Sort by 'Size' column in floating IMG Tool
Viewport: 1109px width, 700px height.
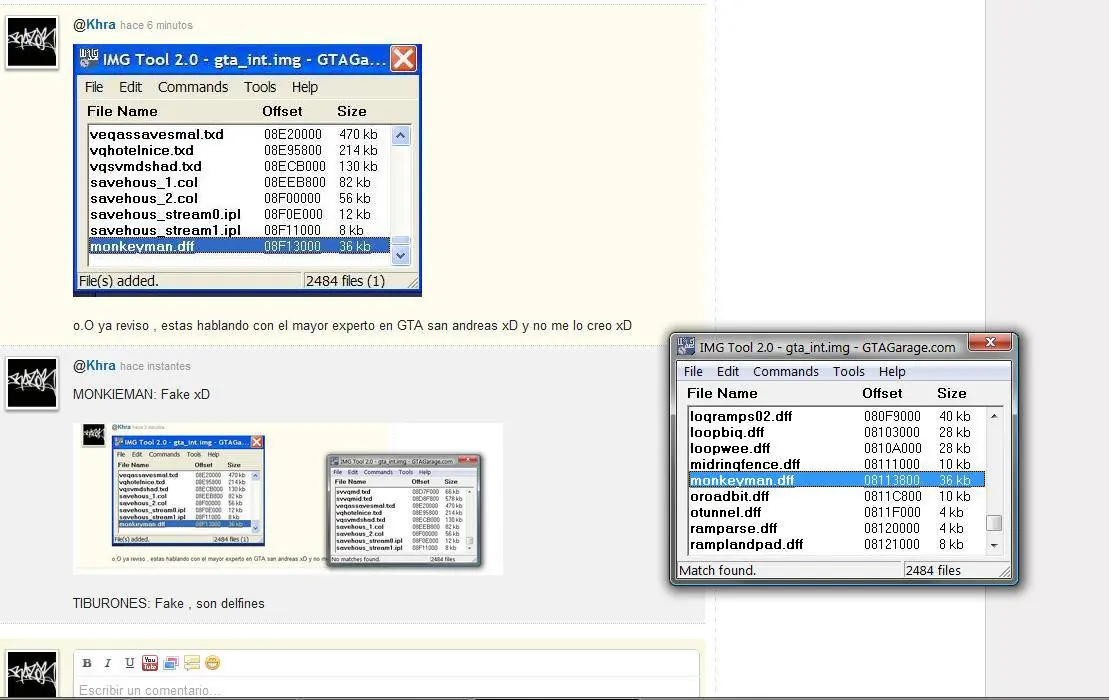[951, 393]
